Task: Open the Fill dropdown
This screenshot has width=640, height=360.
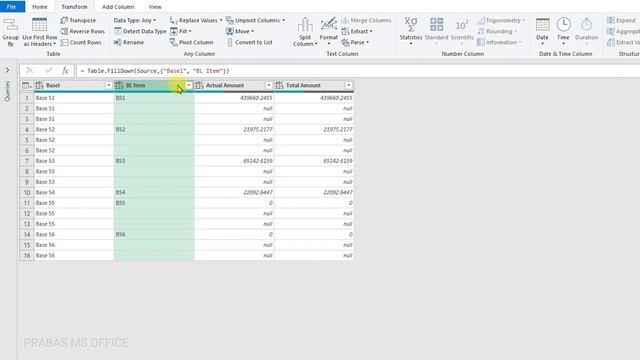Action: (x=181, y=31)
